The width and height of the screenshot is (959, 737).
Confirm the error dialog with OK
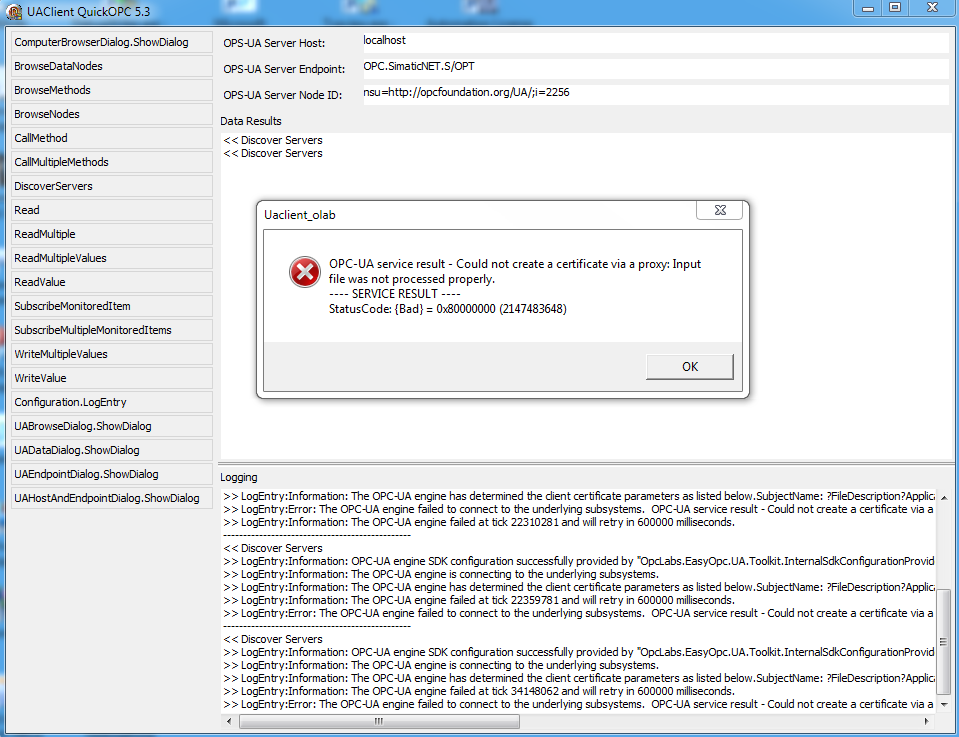click(690, 366)
